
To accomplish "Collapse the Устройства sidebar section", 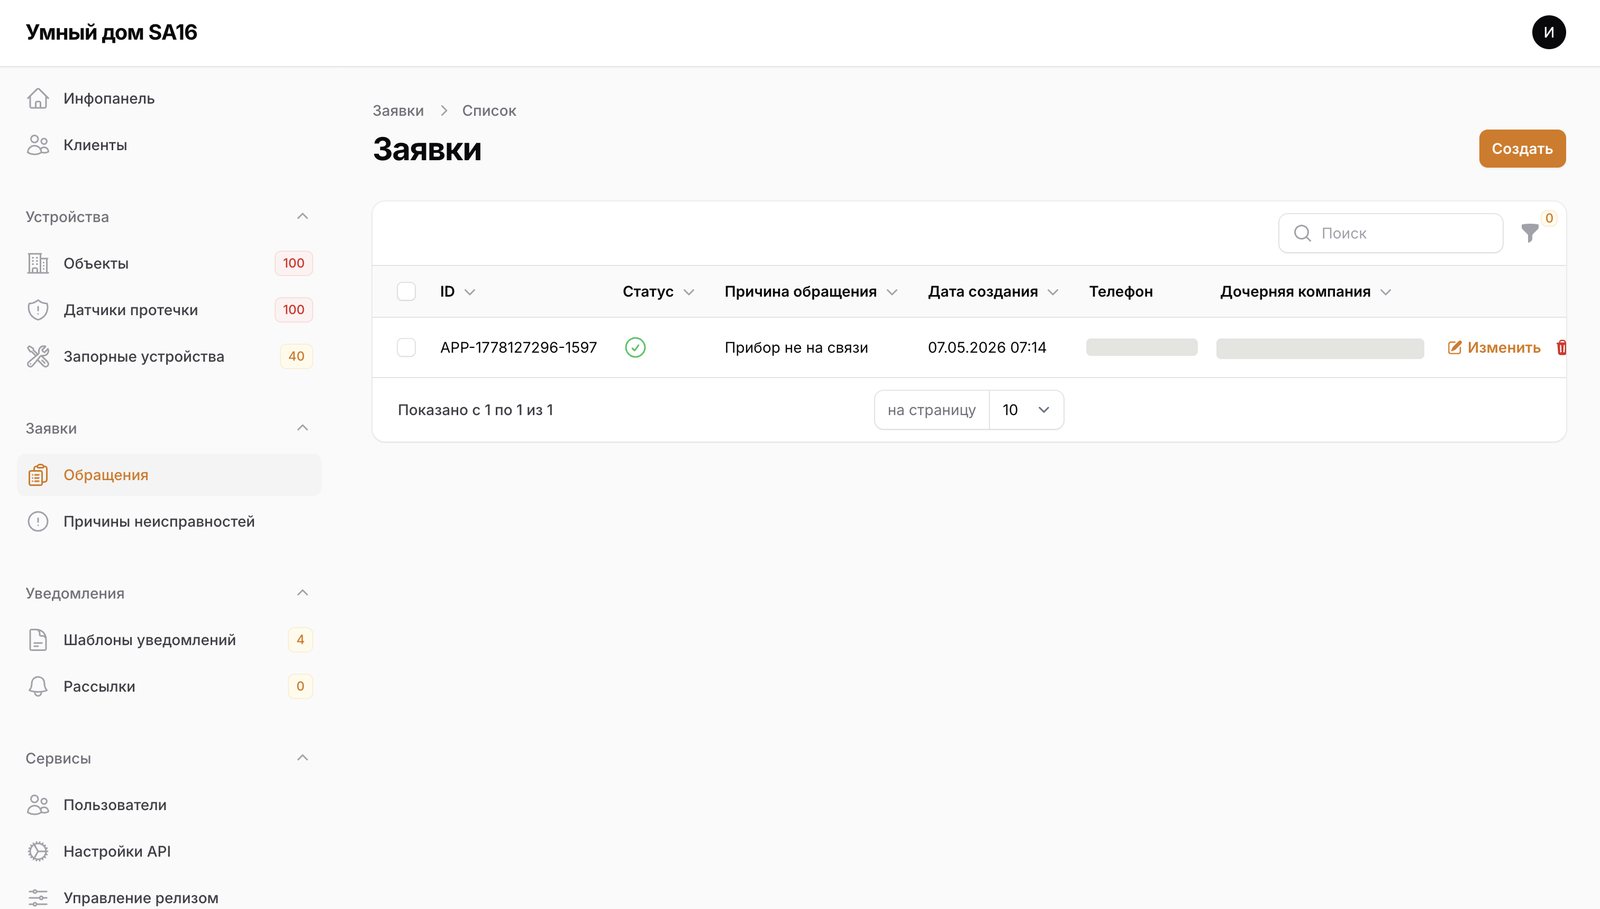I will (x=302, y=217).
